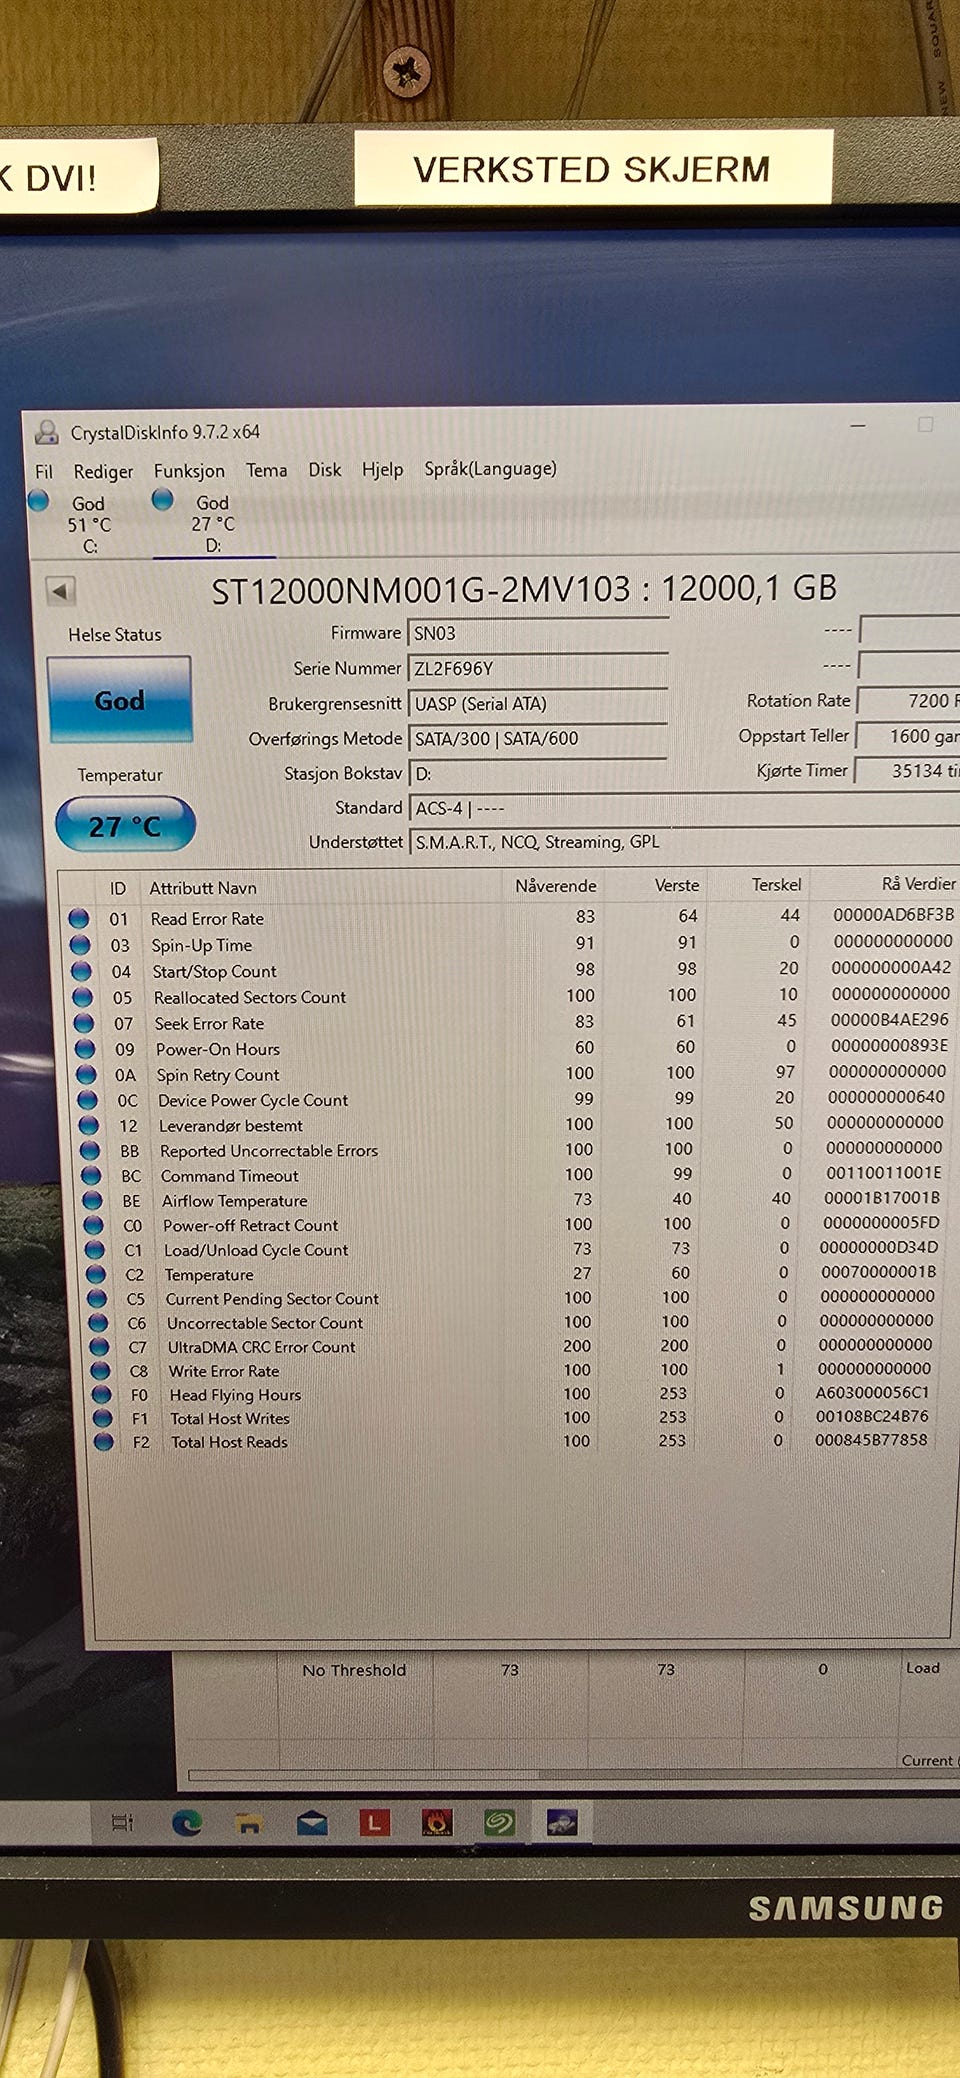
Task: Click the Verste column header
Action: click(x=677, y=885)
